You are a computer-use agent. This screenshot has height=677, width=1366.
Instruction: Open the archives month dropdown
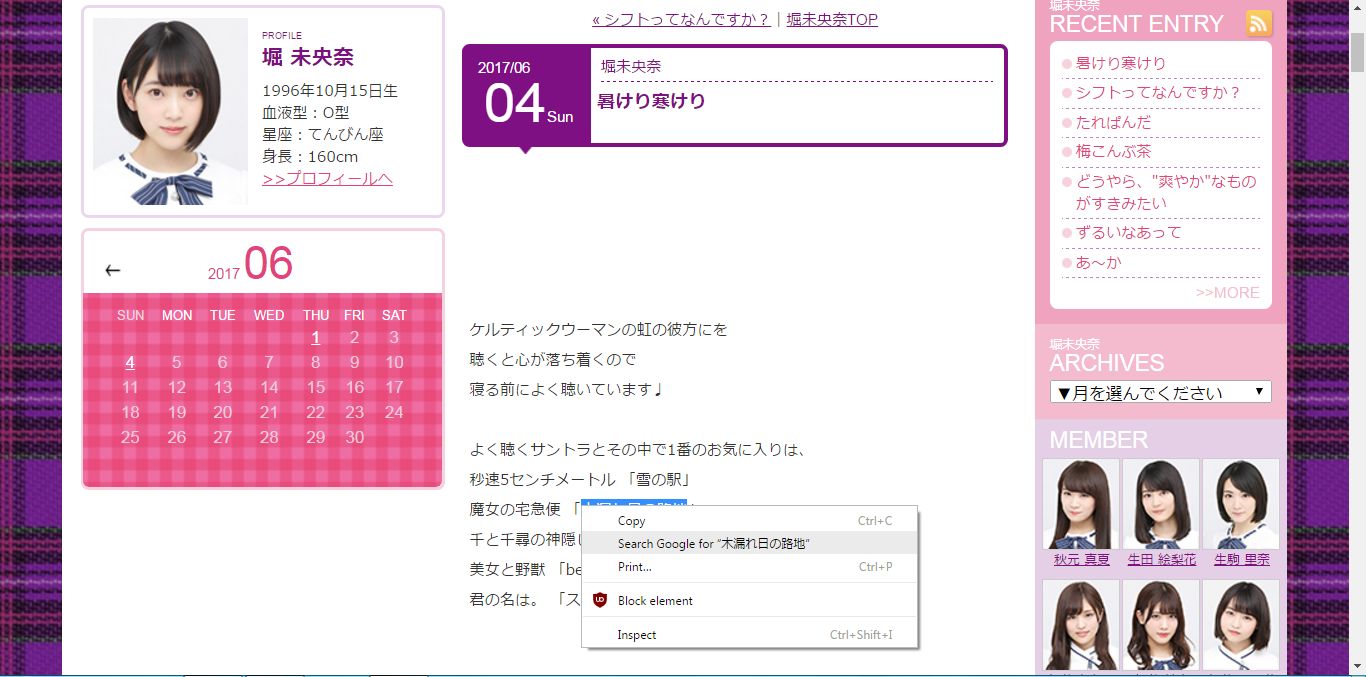[x=1160, y=392]
